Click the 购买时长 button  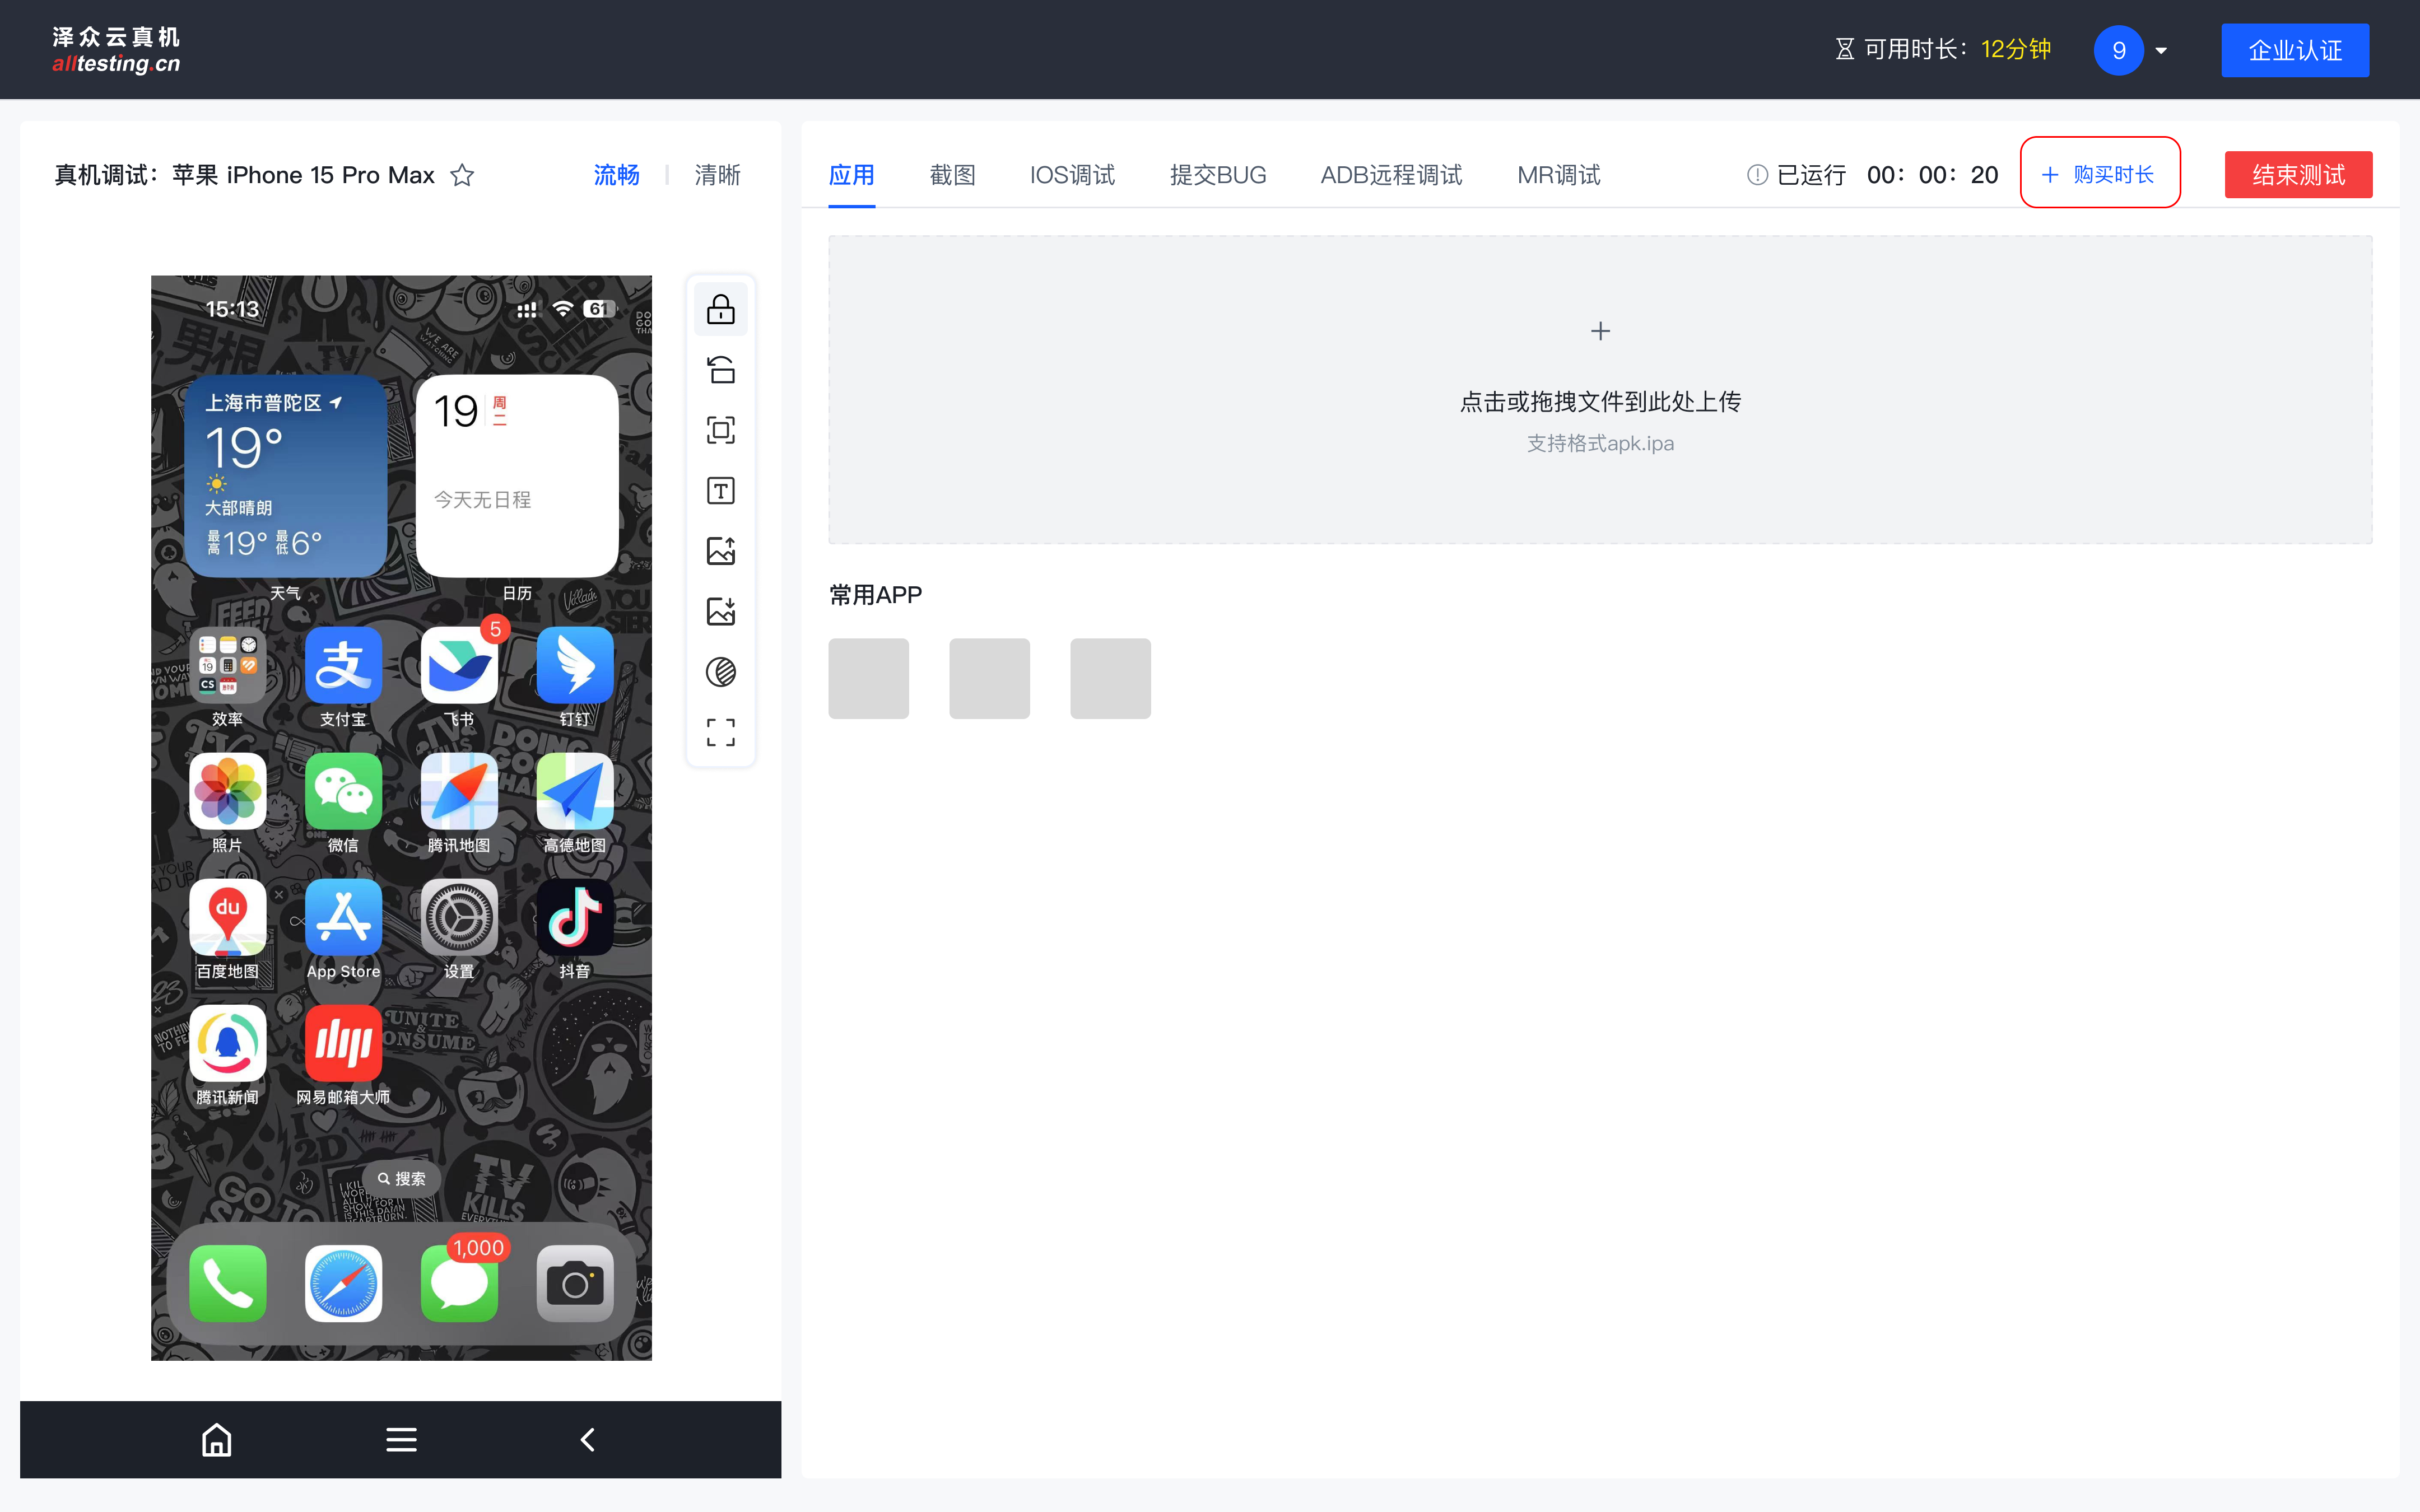click(x=2099, y=175)
